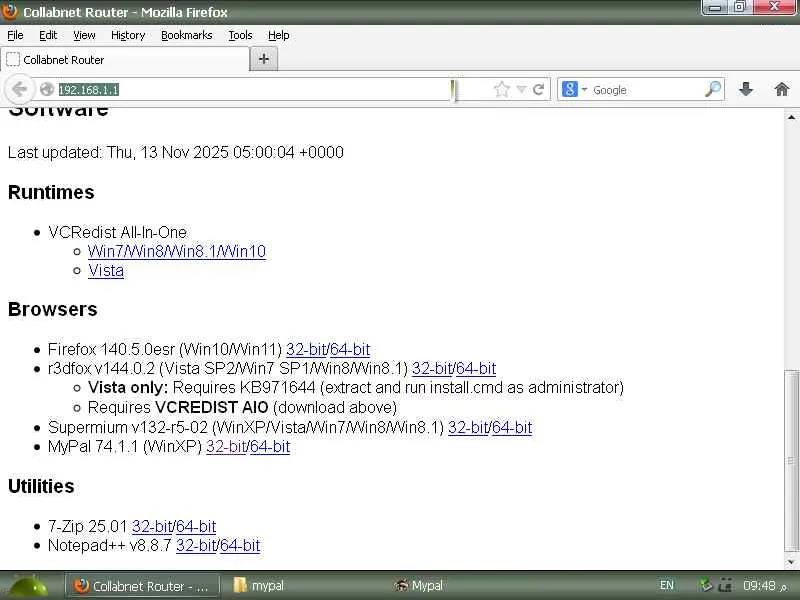Open the Edit menu
800x600 pixels.
click(x=48, y=35)
